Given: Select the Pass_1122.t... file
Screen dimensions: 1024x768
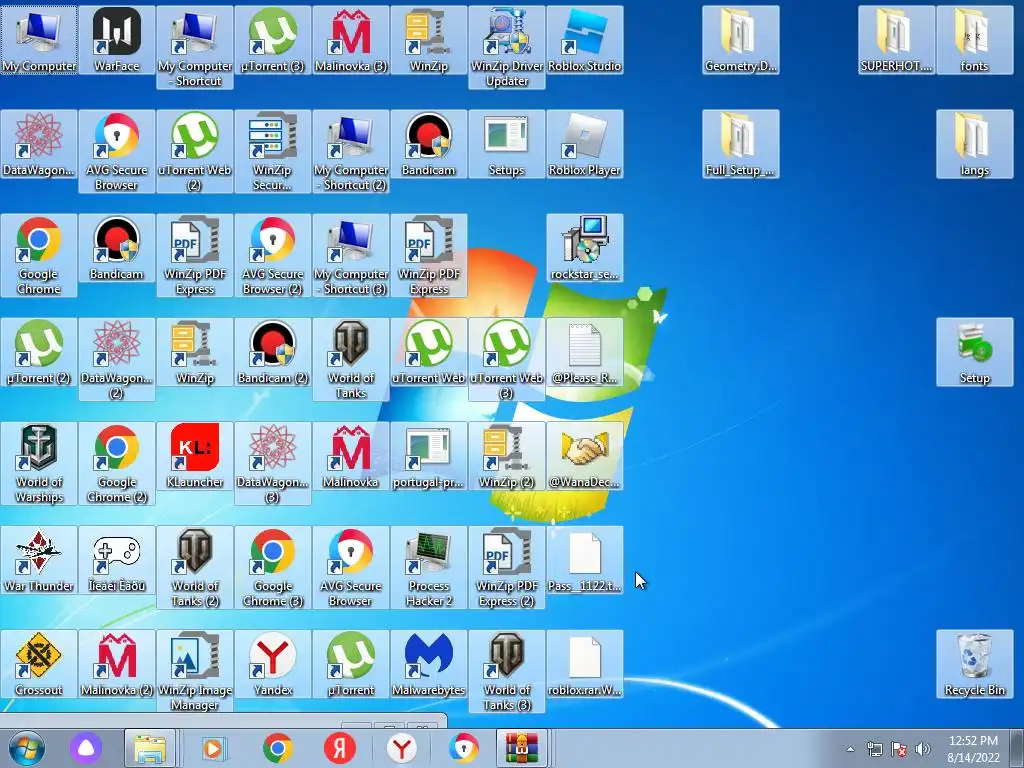Looking at the screenshot, I should (584, 559).
